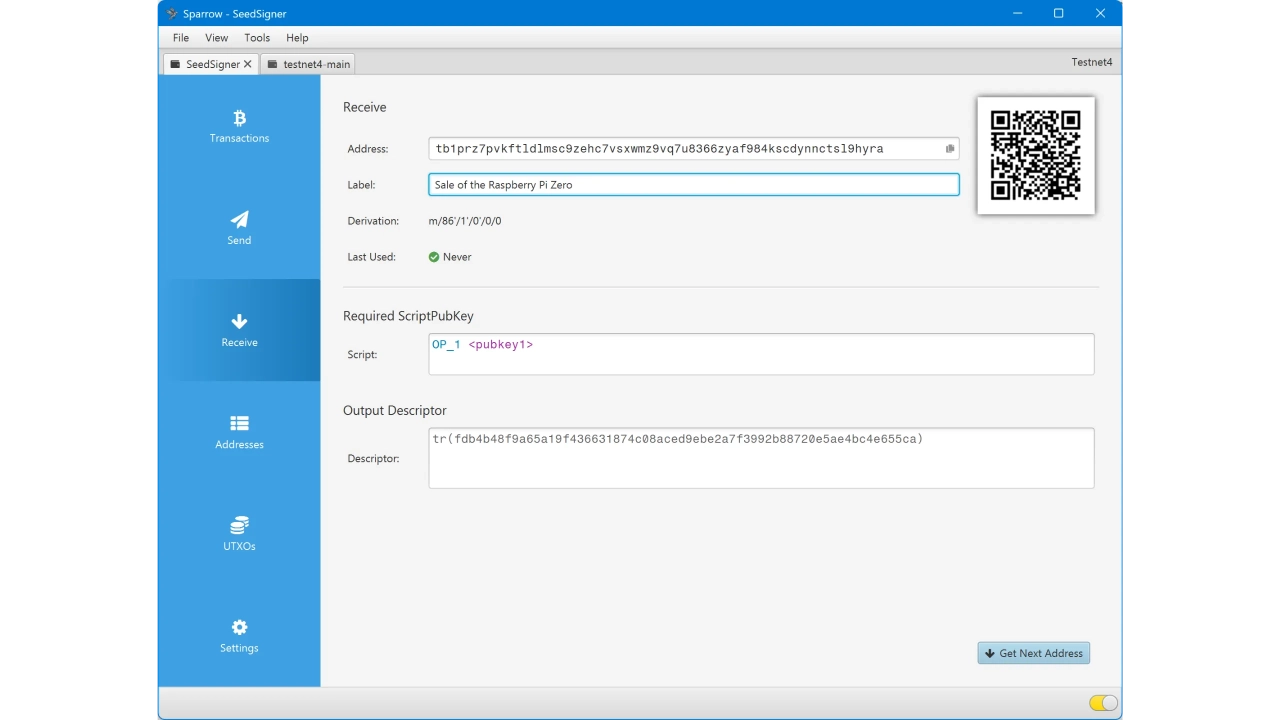Click the Output Descriptor text box

760,458
